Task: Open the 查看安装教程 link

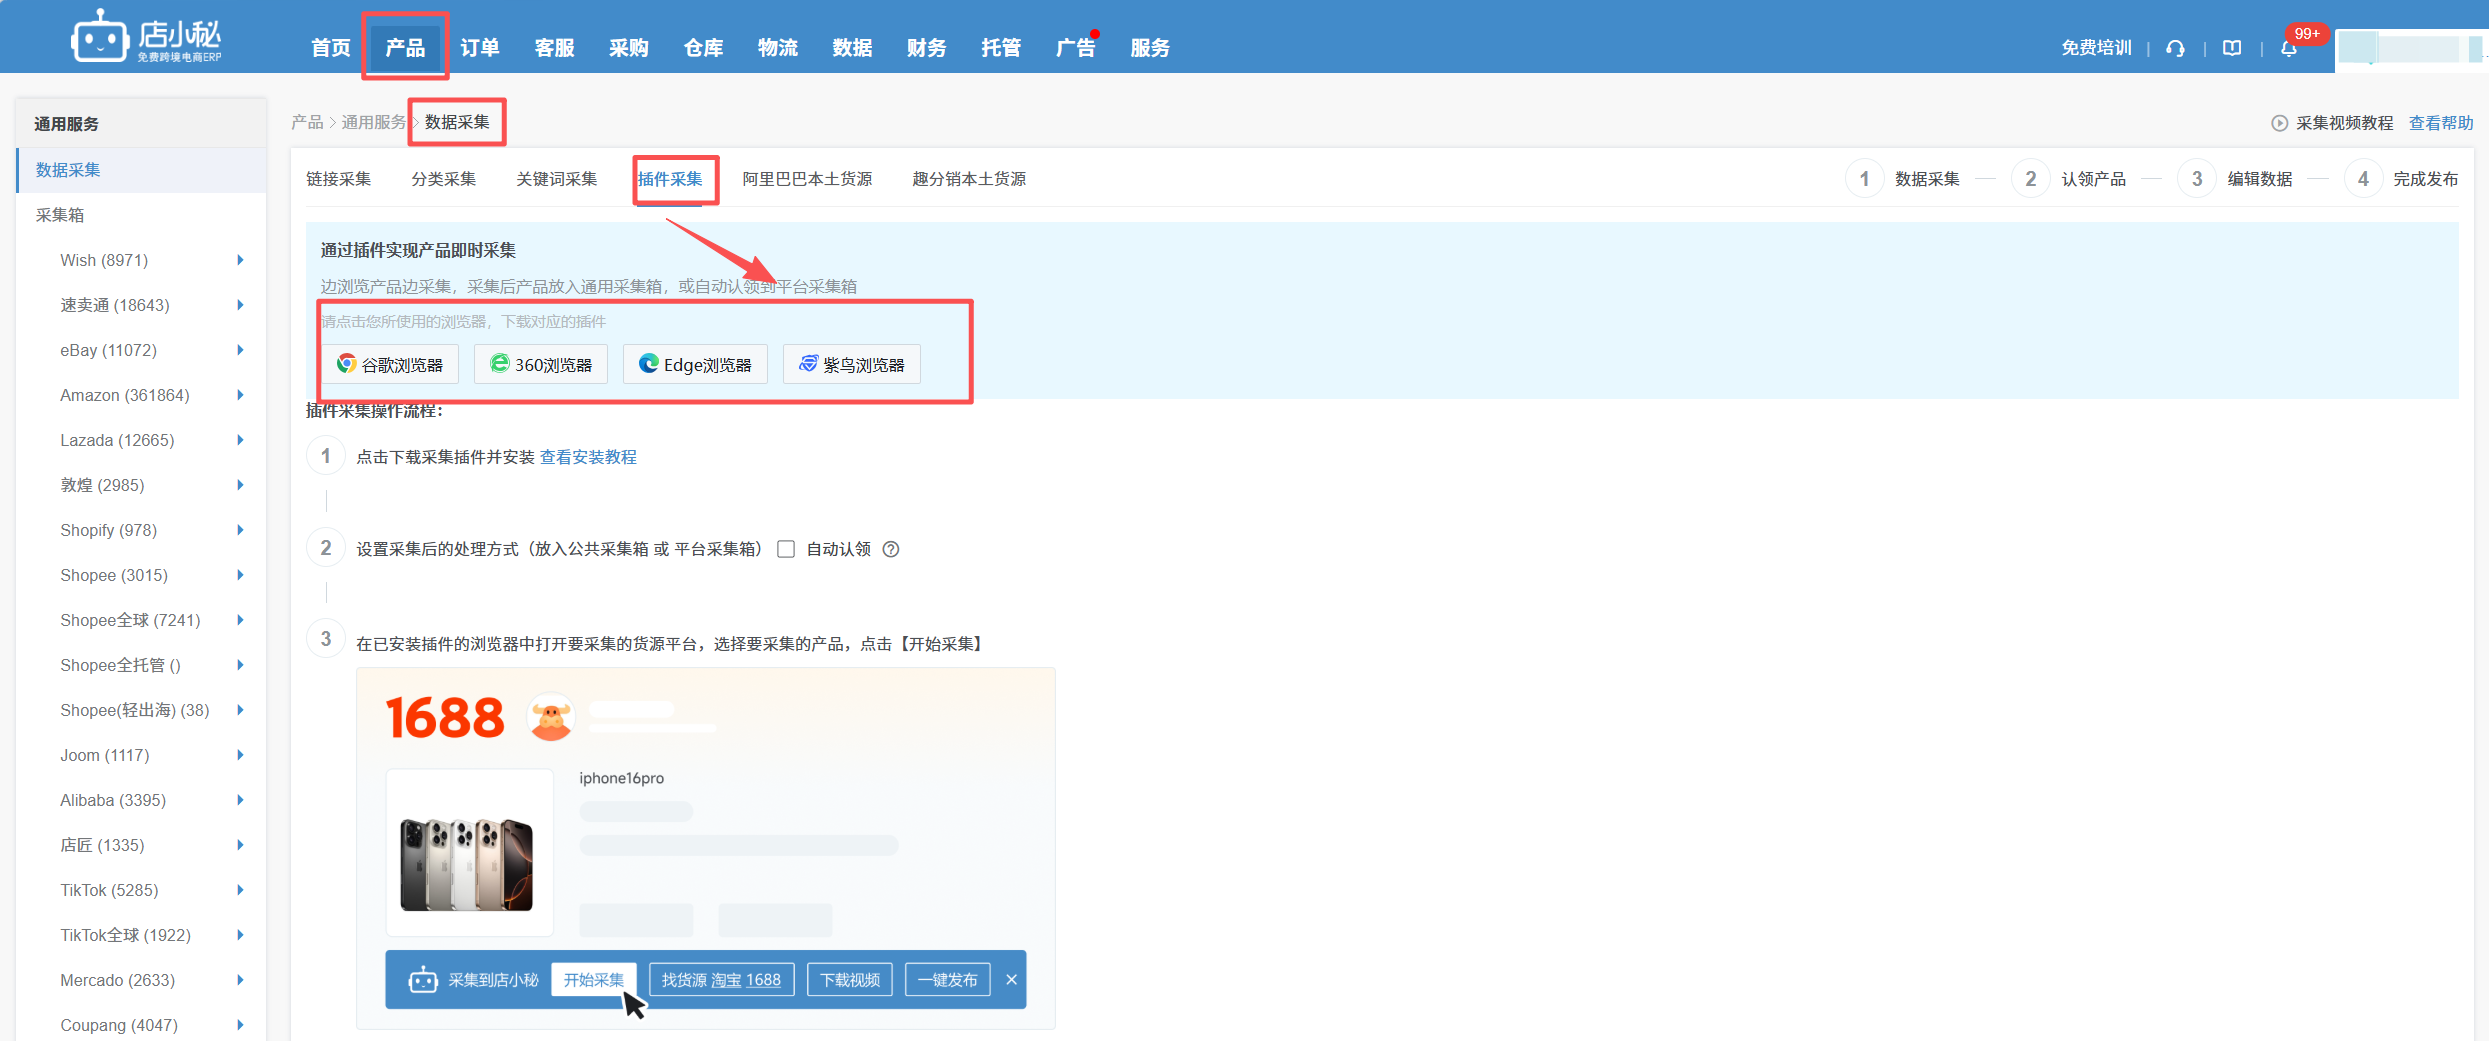Action: [x=588, y=457]
